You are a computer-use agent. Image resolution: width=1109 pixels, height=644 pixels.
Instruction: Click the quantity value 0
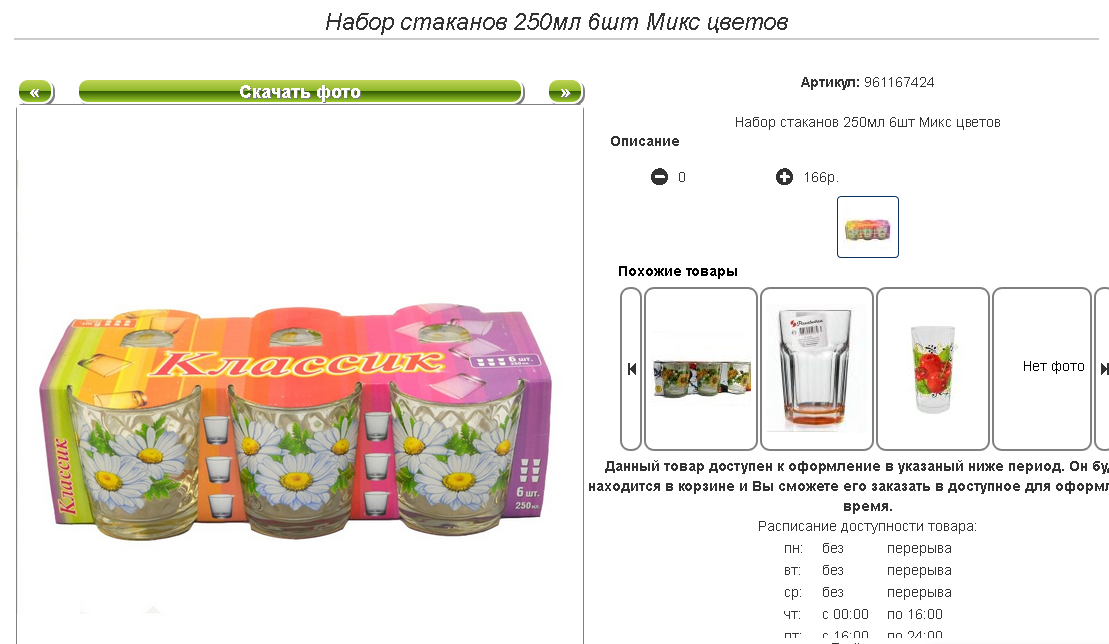coord(682,177)
